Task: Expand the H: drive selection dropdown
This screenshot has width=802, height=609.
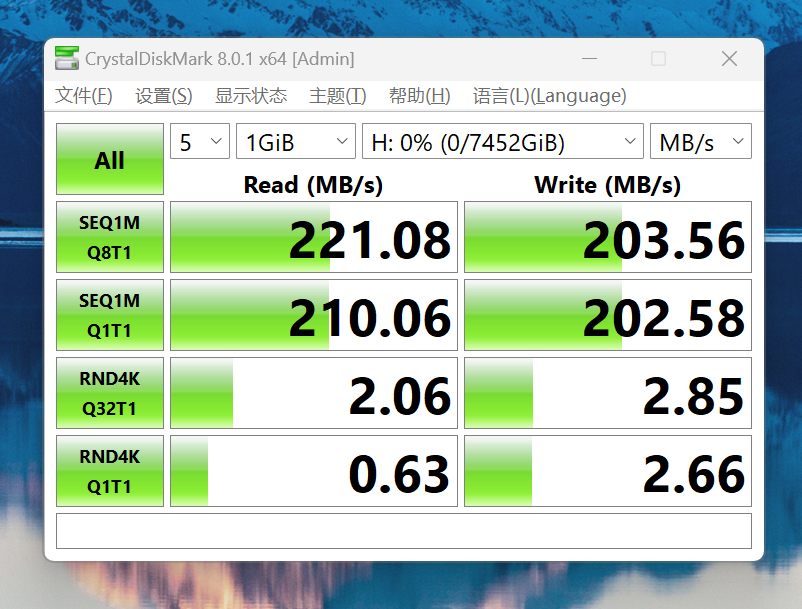Action: (503, 141)
